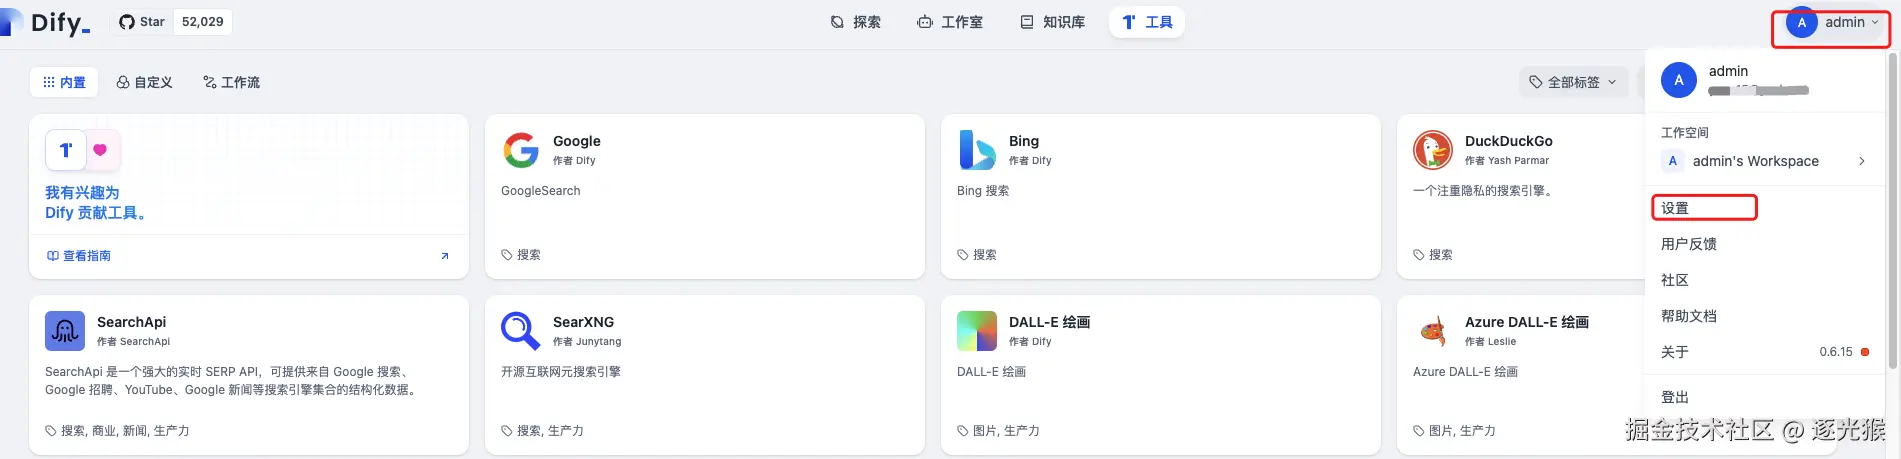
Task: Open the 查看指南 link
Action: (x=80, y=256)
